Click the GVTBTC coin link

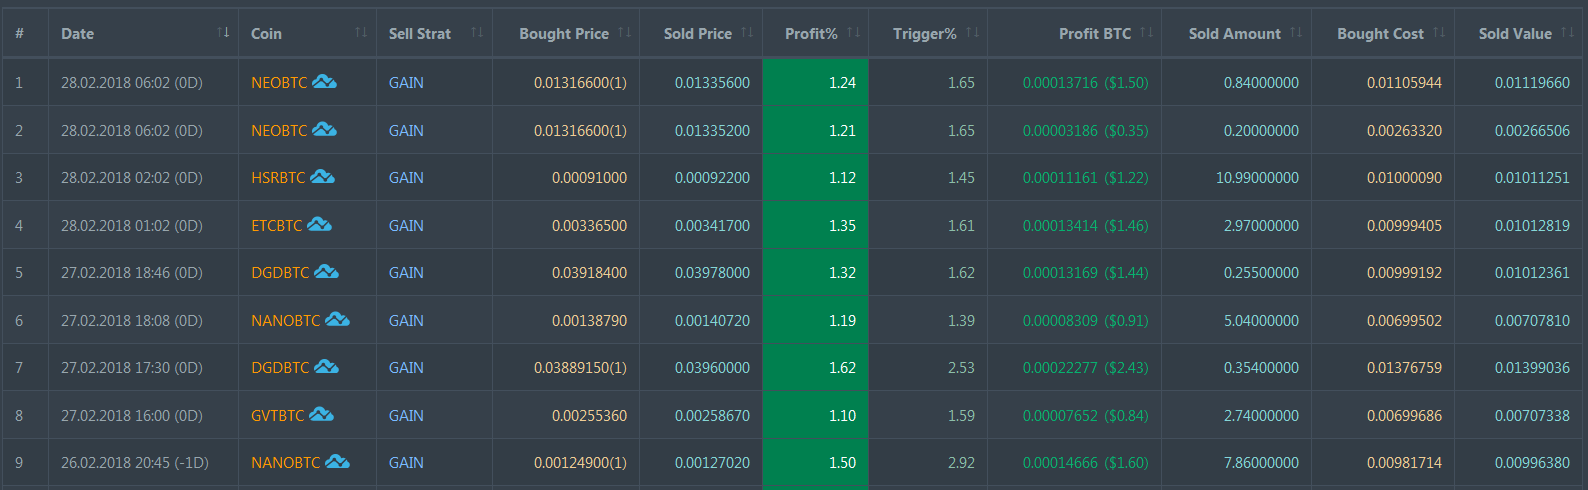(277, 416)
